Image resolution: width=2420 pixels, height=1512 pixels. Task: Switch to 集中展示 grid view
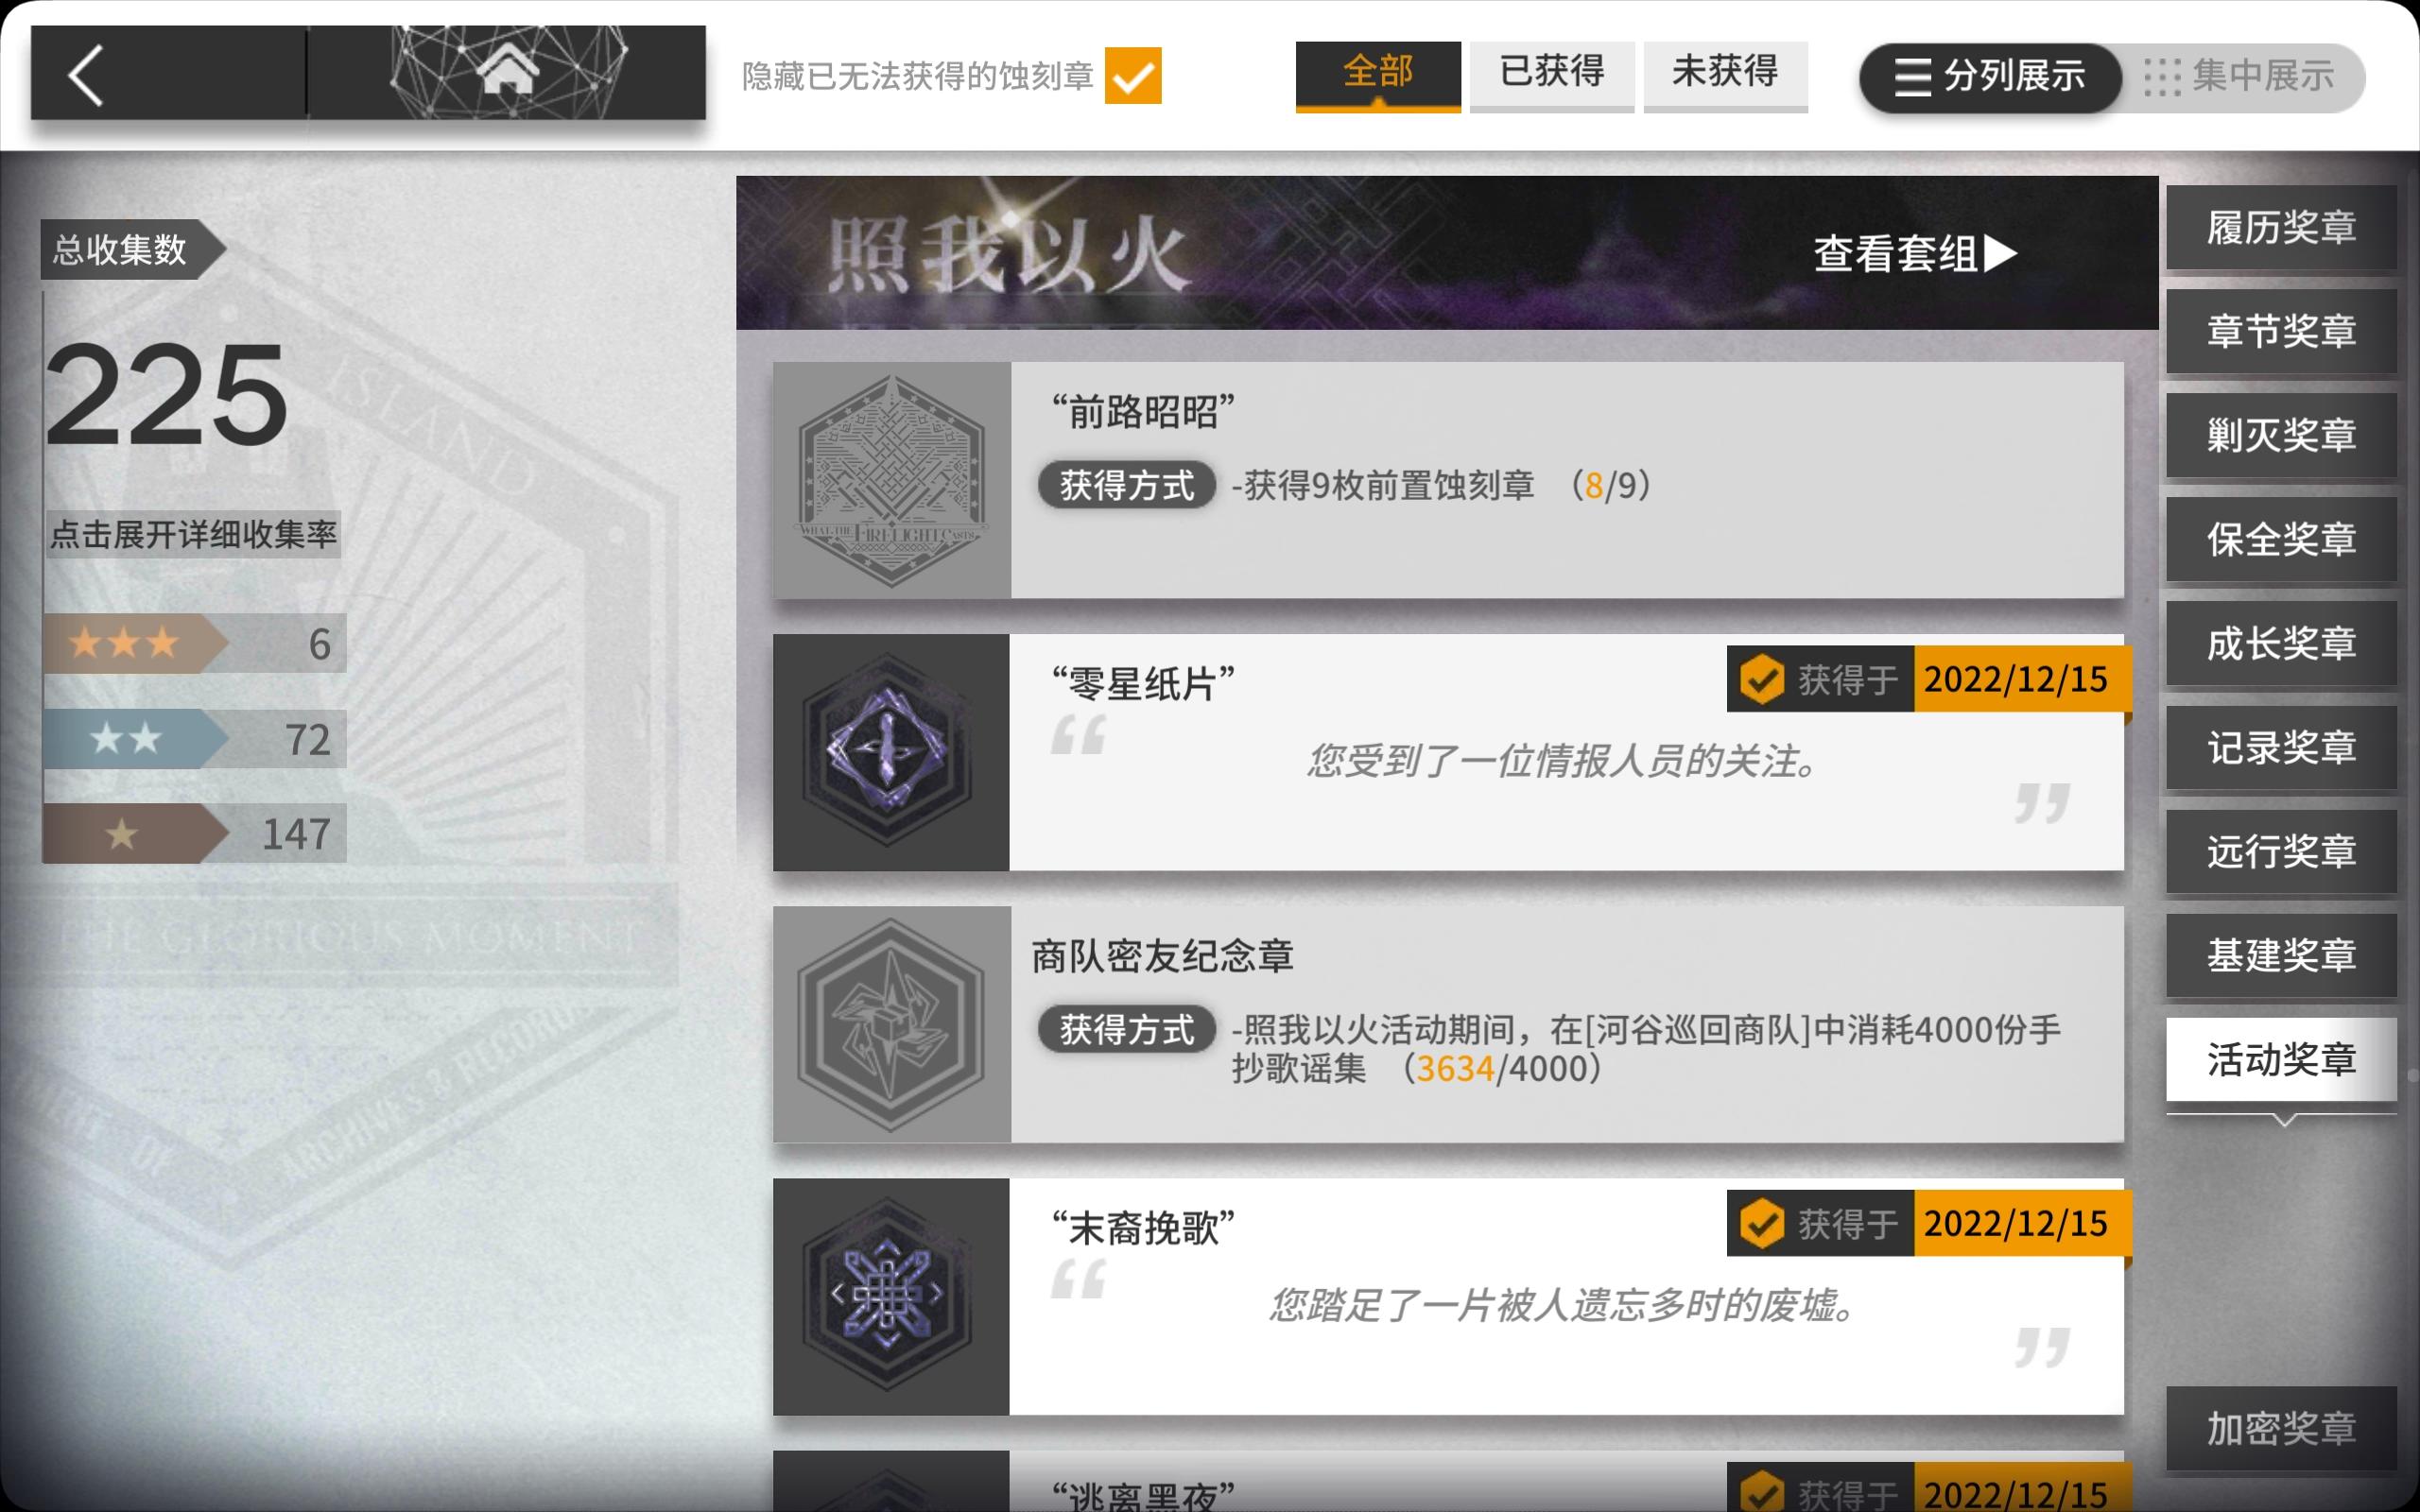[x=2240, y=77]
